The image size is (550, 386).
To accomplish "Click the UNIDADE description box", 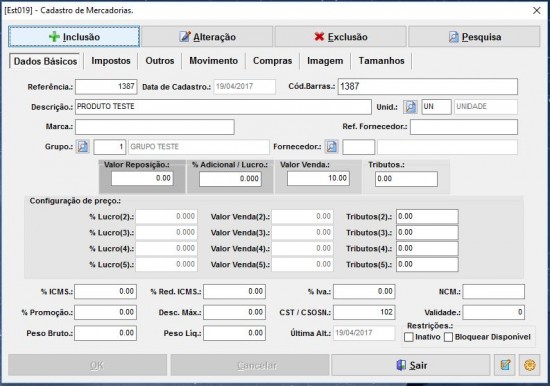I will point(486,107).
